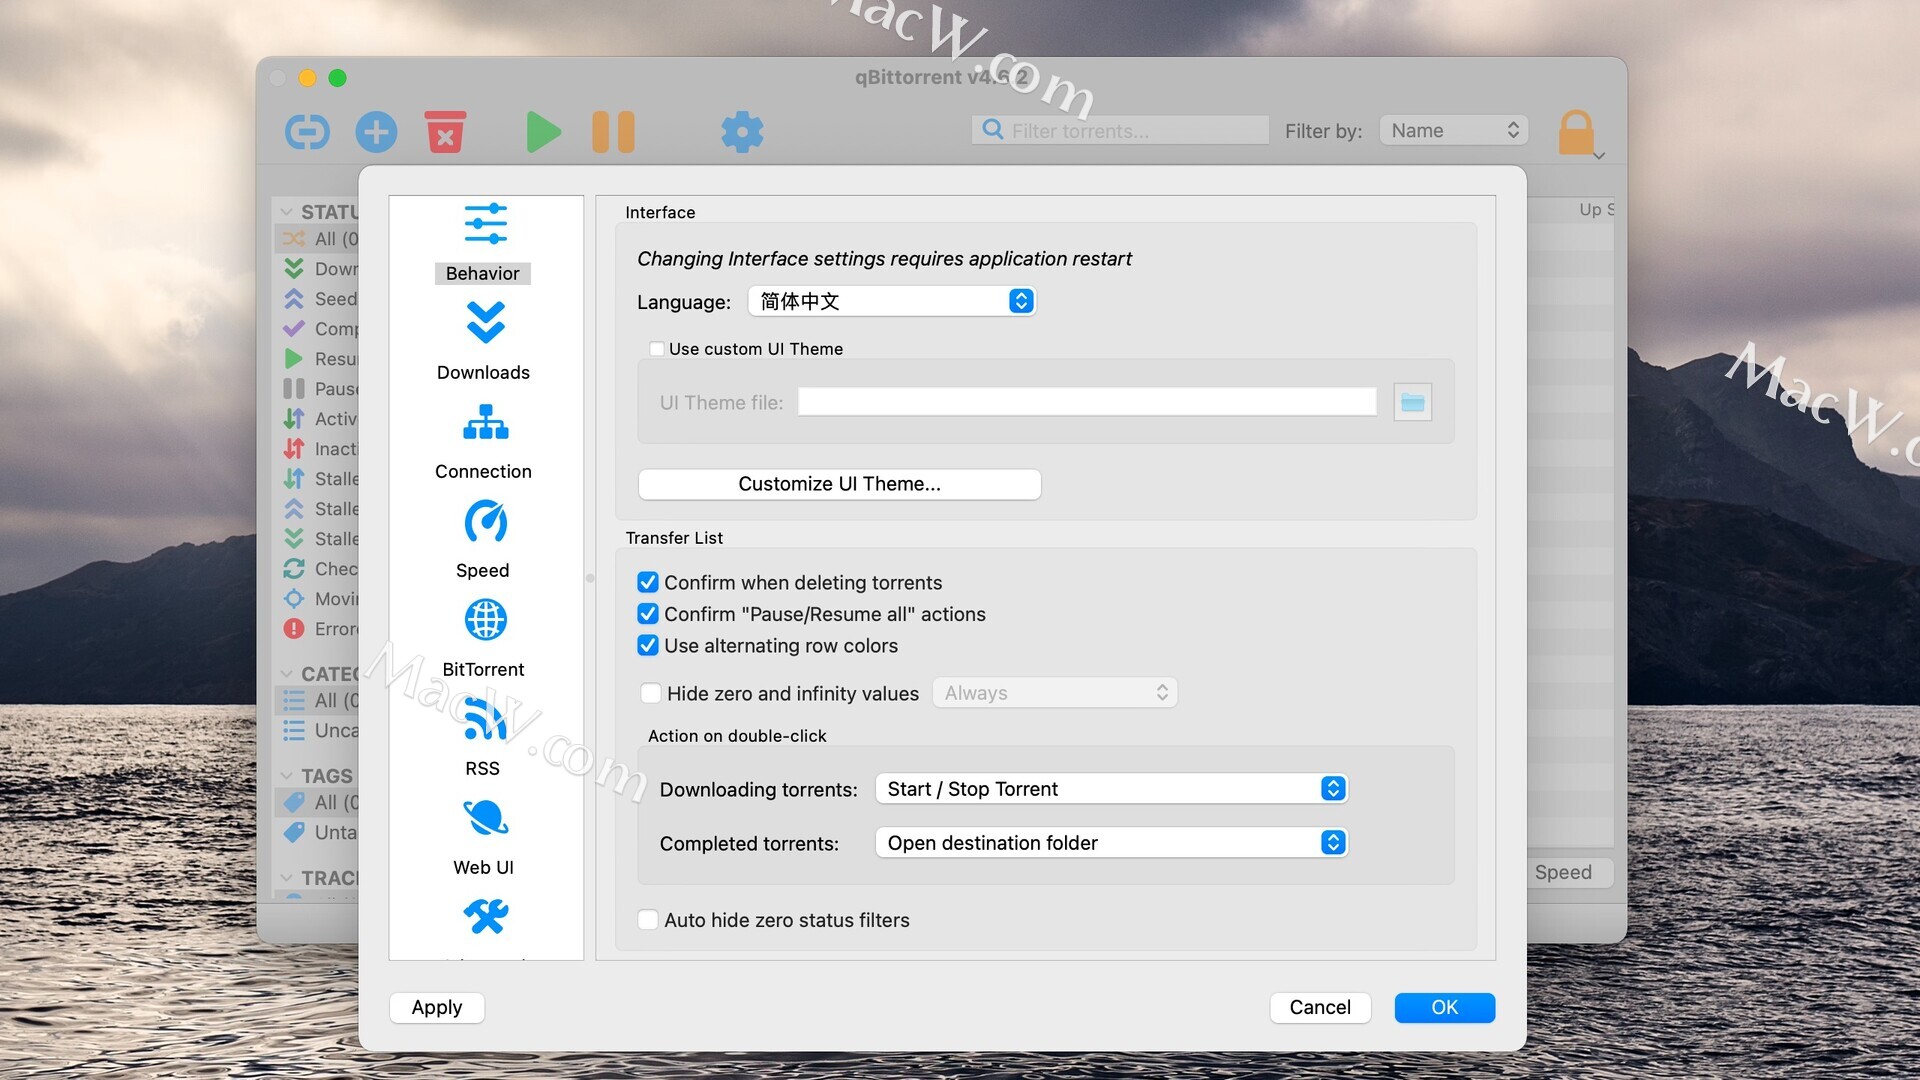Viewport: 1920px width, 1080px height.
Task: Select All under STATUS in sidebar
Action: coord(317,238)
